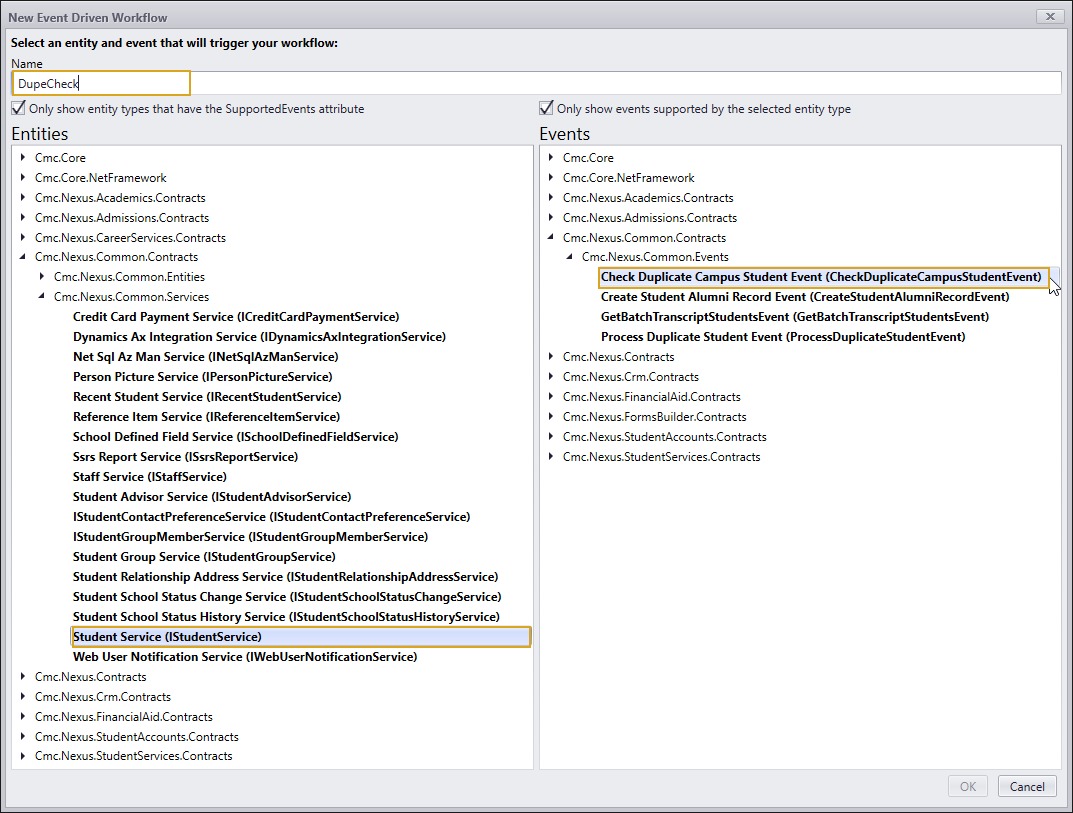Click the OK button
1073x813 pixels.
pyautogui.click(x=967, y=786)
